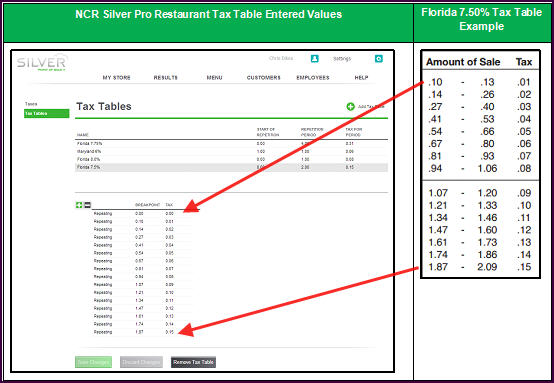This screenshot has width=554, height=383.
Task: Click the Start of Repetition column header
Action: [x=268, y=132]
